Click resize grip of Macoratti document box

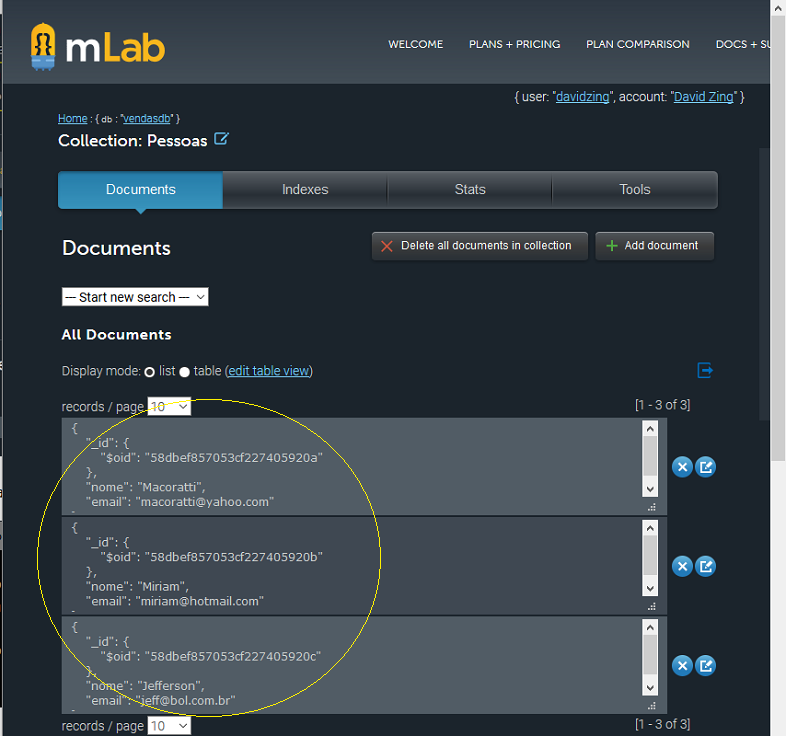pos(652,507)
